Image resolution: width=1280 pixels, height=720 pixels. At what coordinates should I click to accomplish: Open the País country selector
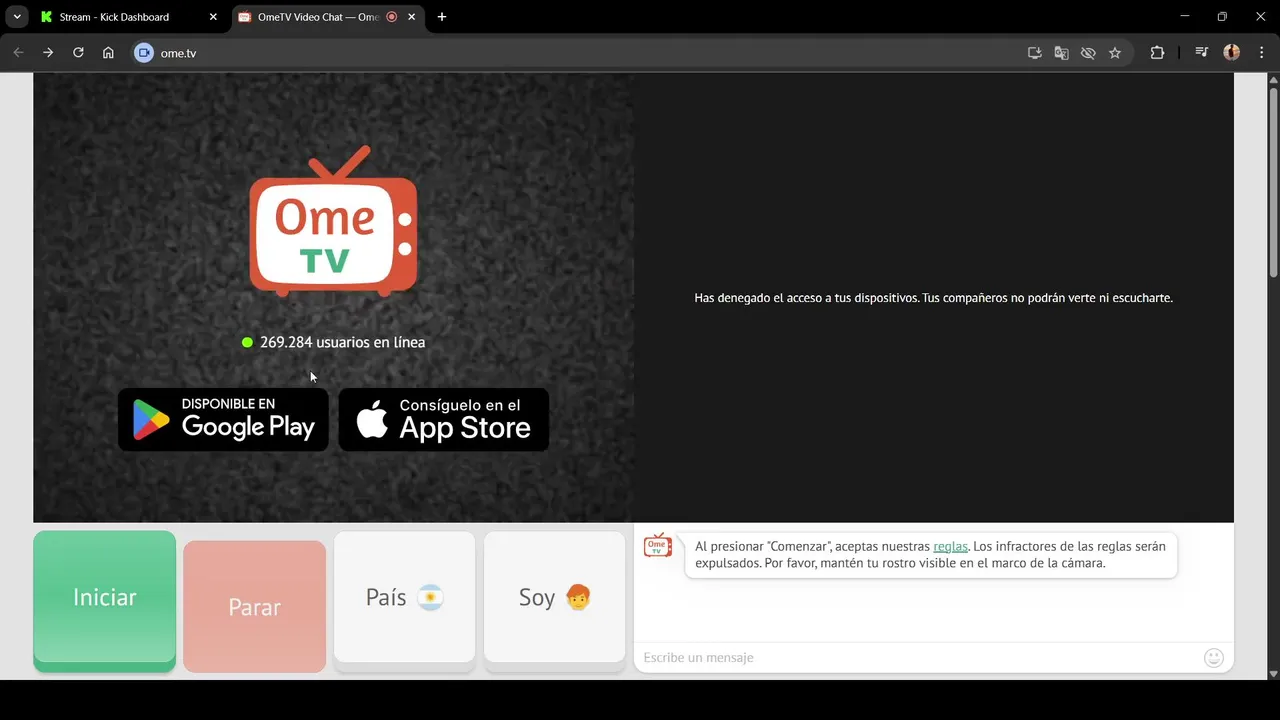405,598
